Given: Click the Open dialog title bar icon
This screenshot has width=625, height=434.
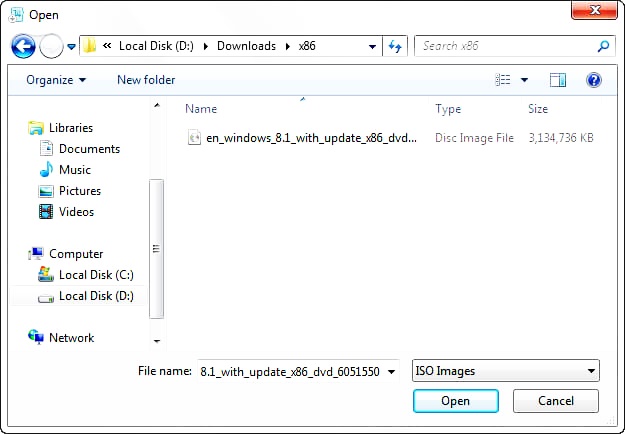Looking at the screenshot, I should pyautogui.click(x=16, y=15).
